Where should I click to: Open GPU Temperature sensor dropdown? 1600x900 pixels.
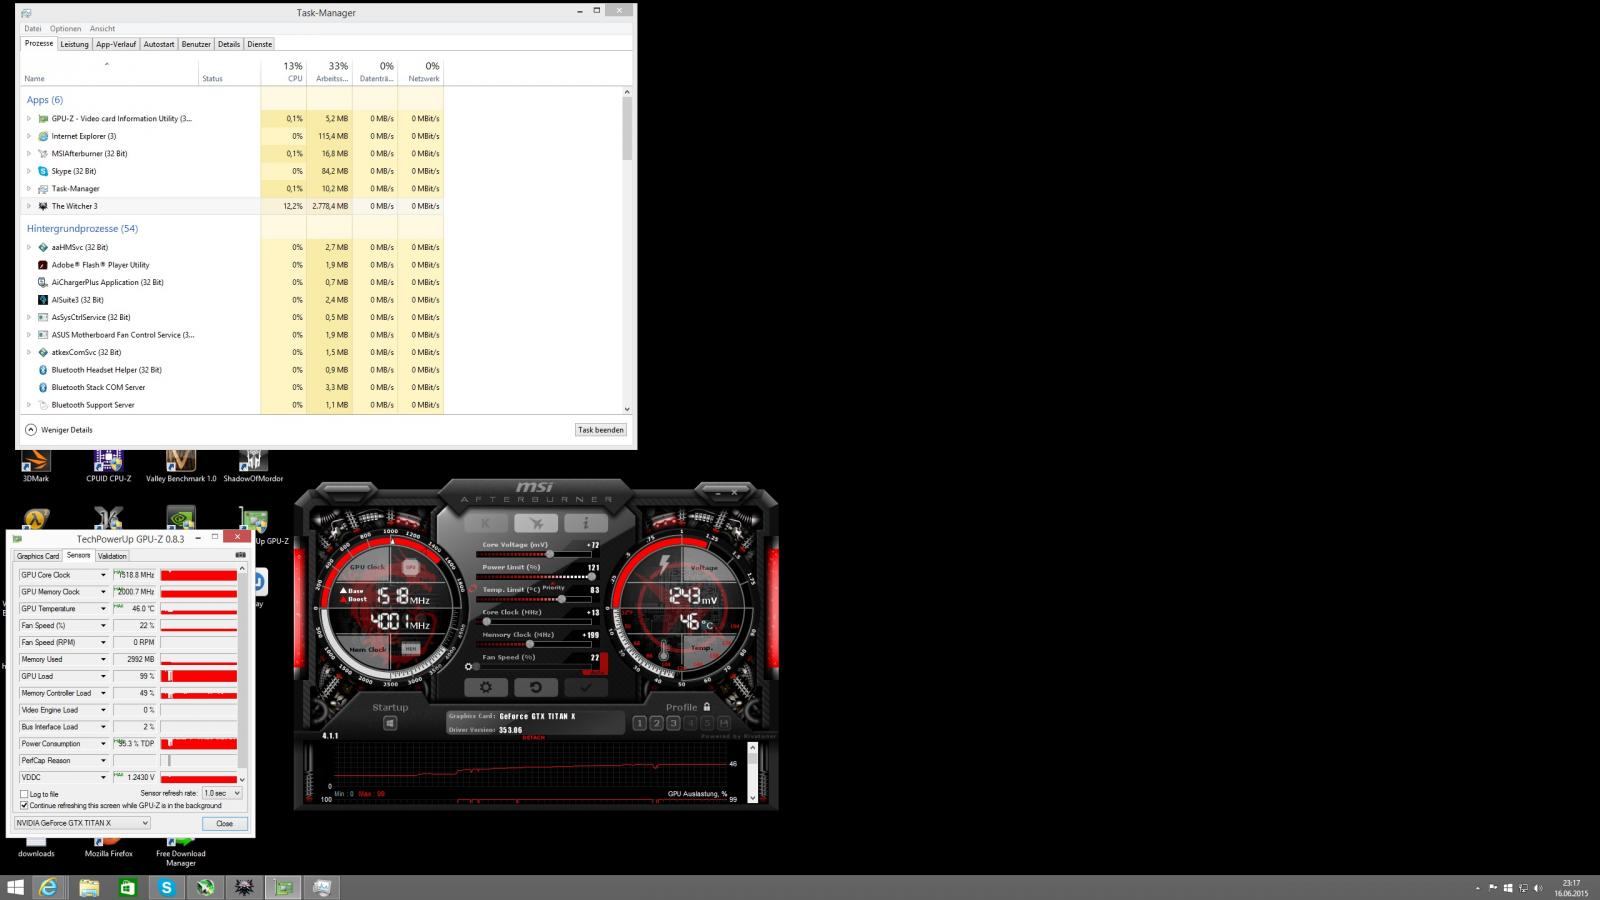coord(103,608)
